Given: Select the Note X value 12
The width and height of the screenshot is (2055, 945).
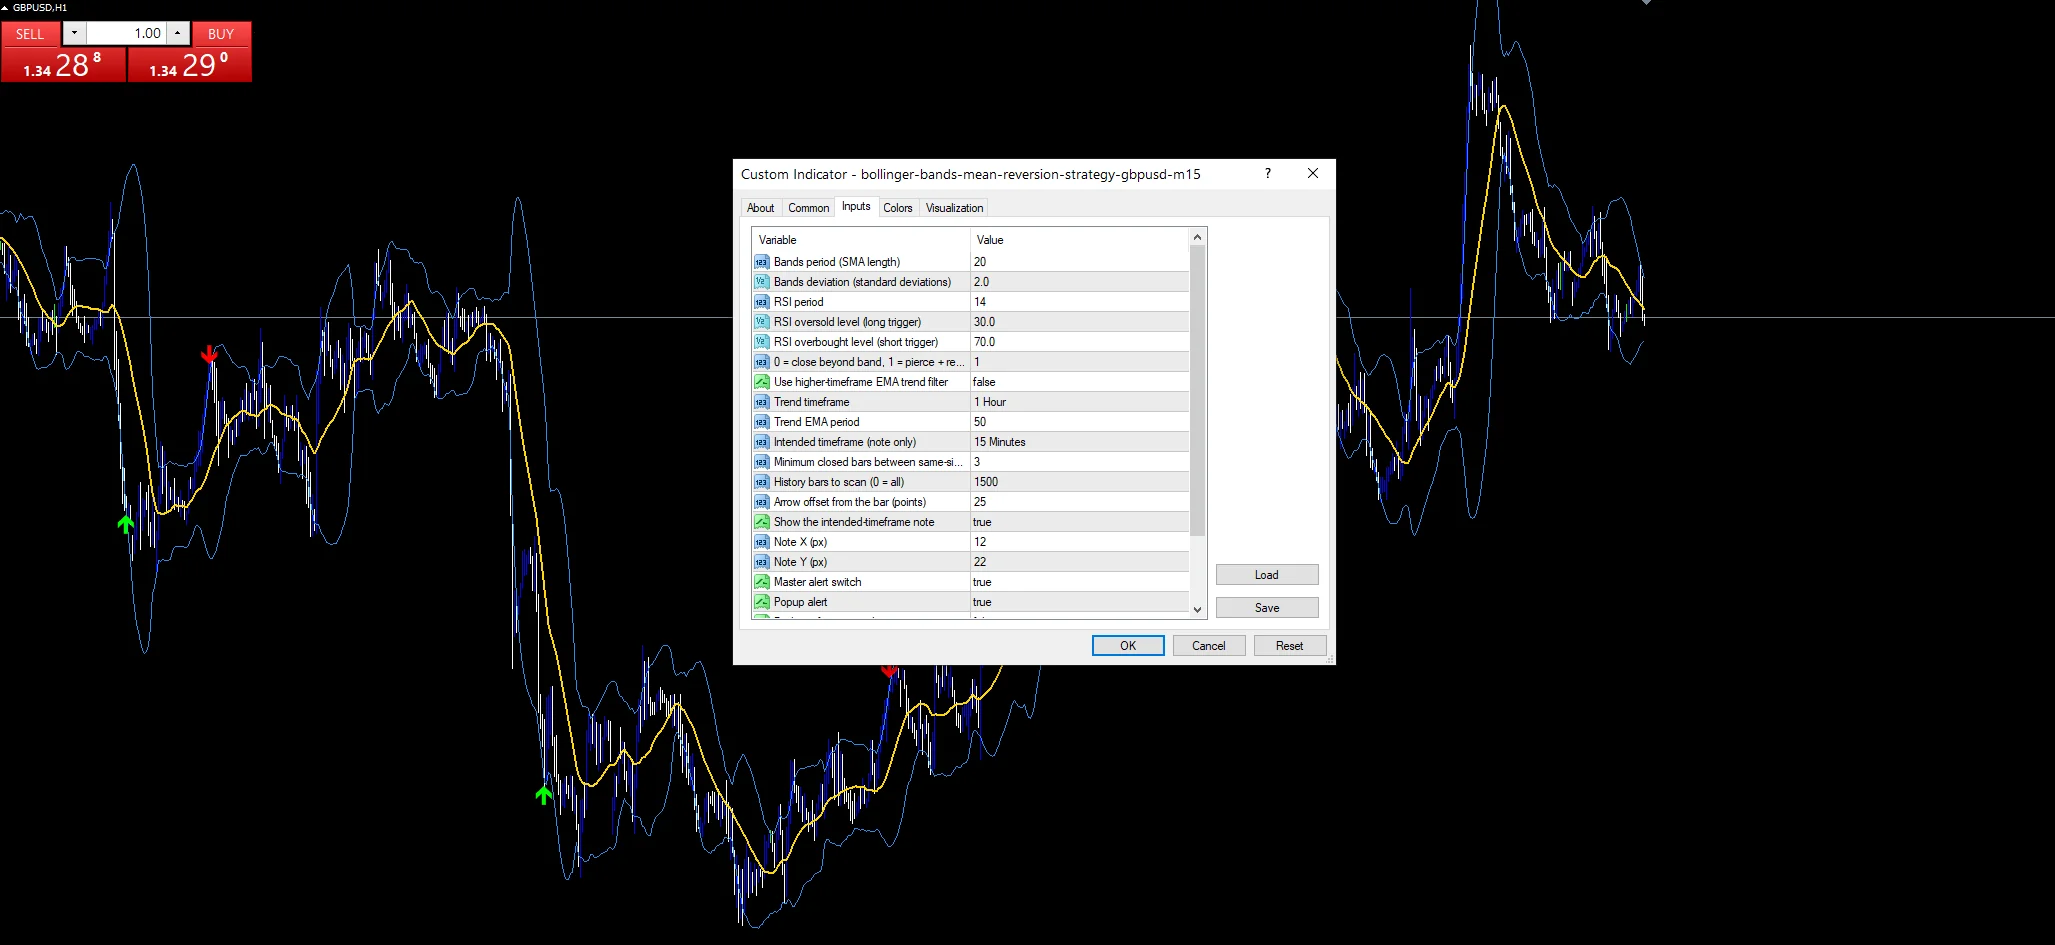Looking at the screenshot, I should (x=1079, y=542).
